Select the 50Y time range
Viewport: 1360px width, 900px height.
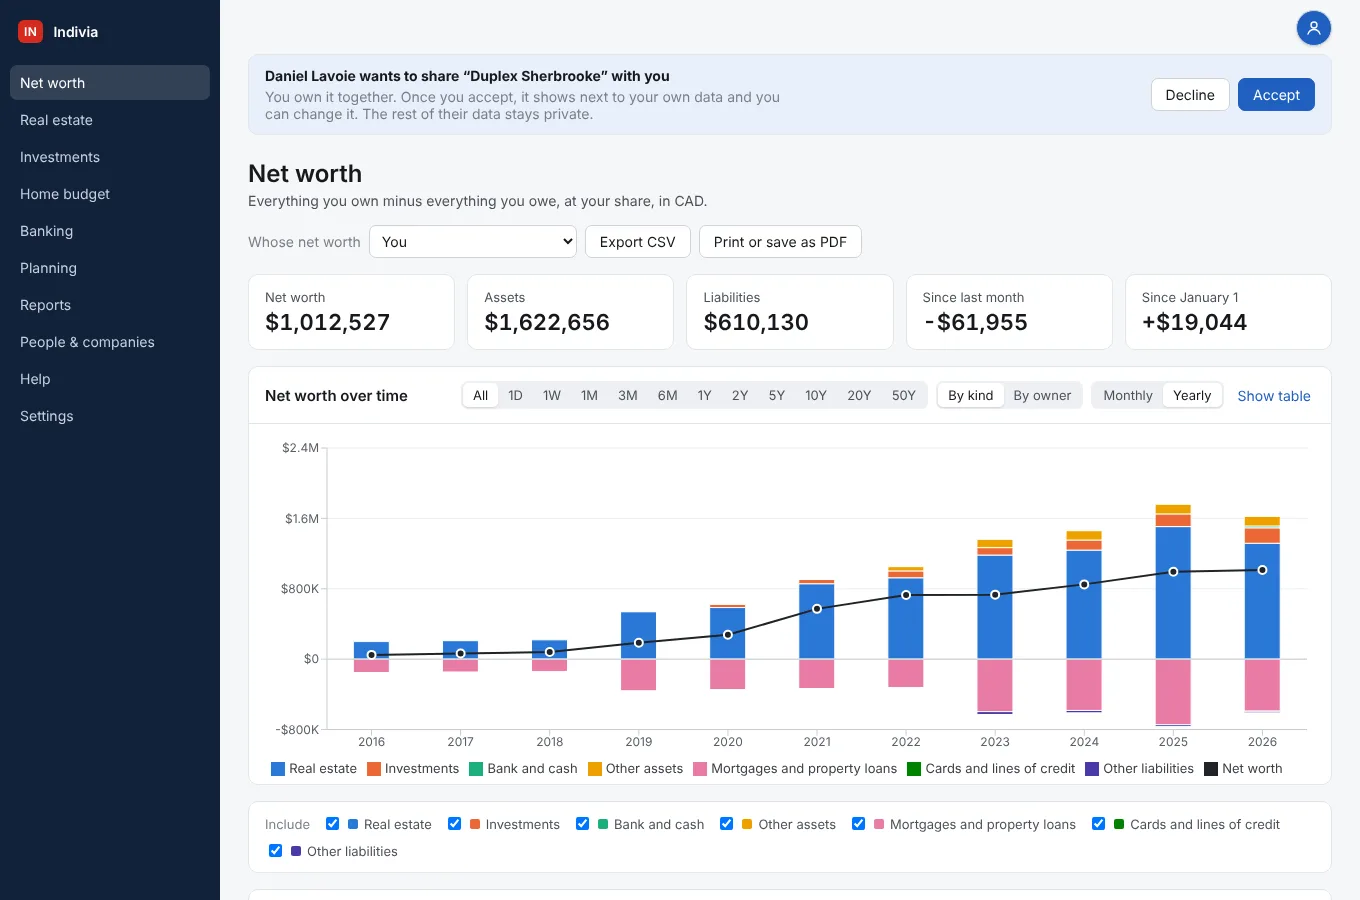point(904,396)
